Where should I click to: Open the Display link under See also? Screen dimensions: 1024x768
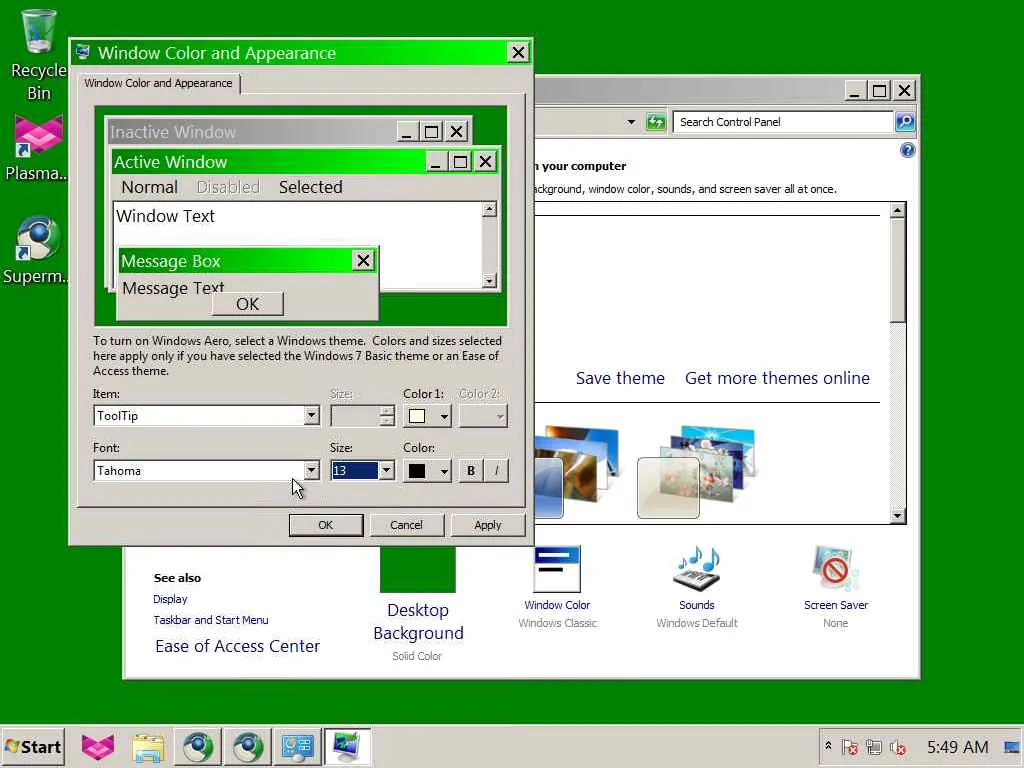170,599
